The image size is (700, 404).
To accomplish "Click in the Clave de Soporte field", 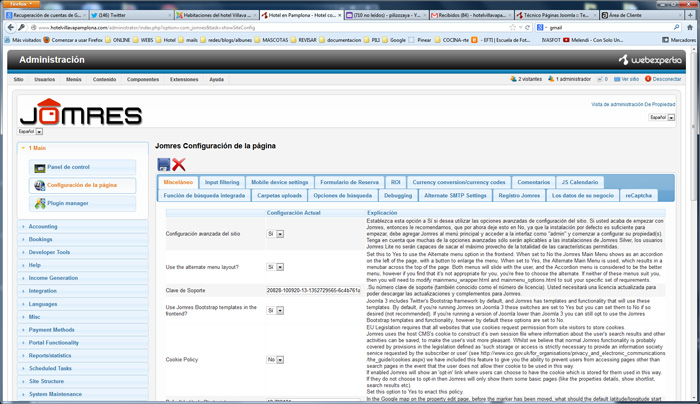I will pyautogui.click(x=313, y=290).
